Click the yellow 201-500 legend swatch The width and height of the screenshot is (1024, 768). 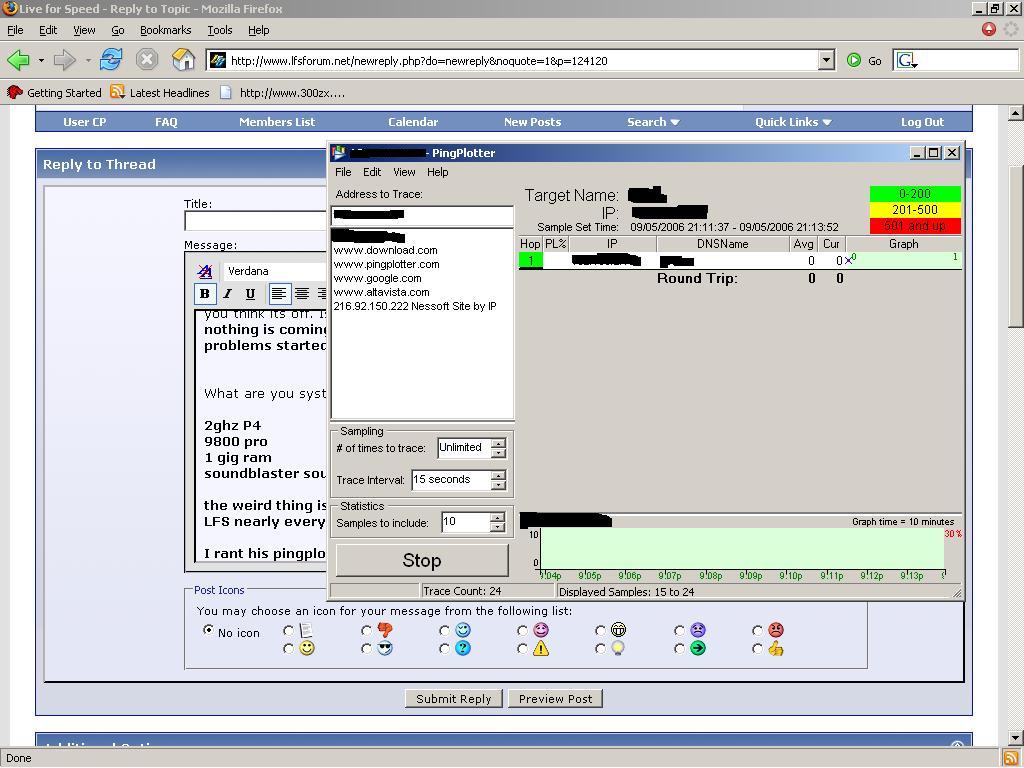(915, 210)
